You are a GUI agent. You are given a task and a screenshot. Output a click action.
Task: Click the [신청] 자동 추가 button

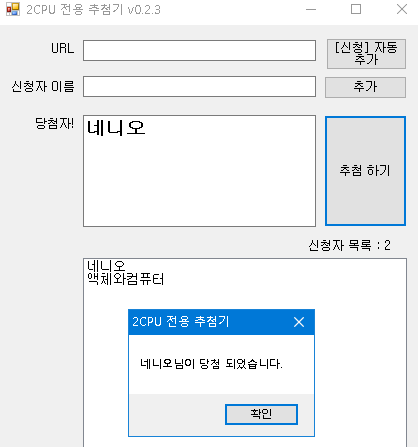pos(366,54)
